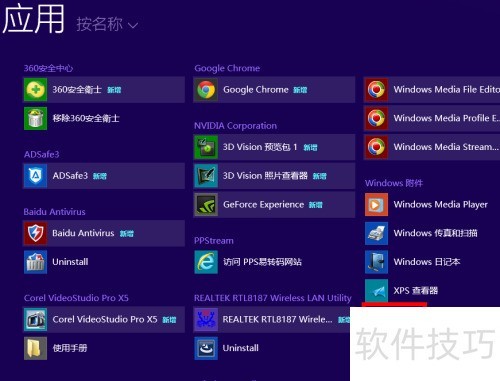Launch Google Chrome from its icon
Viewport: 500px width, 381px height.
pyautogui.click(x=206, y=89)
